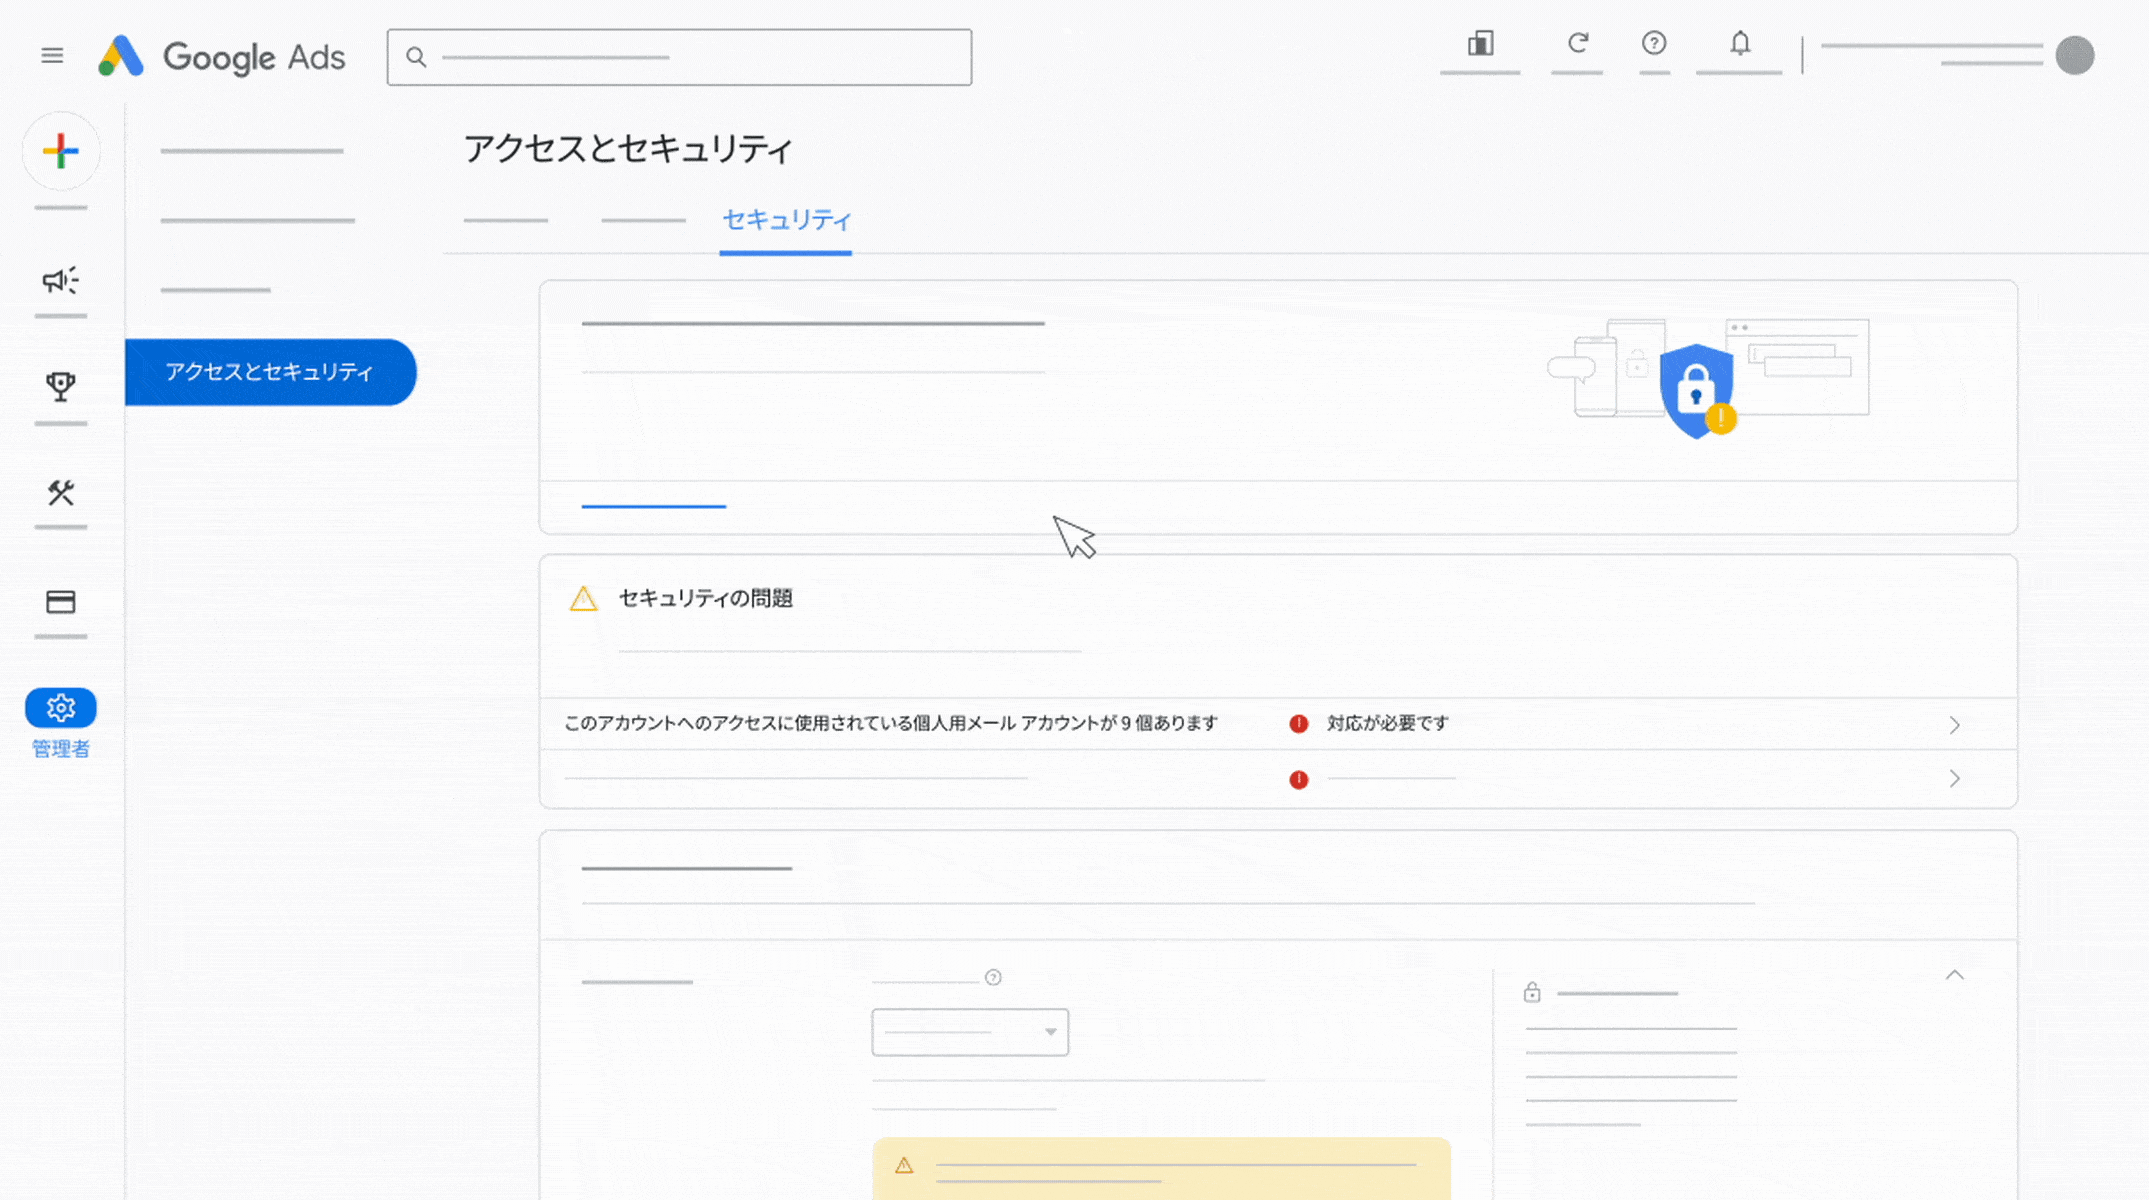Click the user profile avatar

pos(2074,56)
